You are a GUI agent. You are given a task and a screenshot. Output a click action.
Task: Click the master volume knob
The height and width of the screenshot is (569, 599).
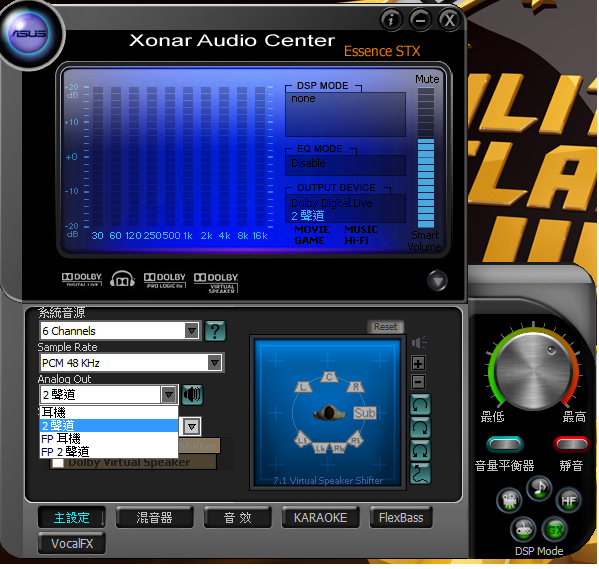click(x=533, y=370)
